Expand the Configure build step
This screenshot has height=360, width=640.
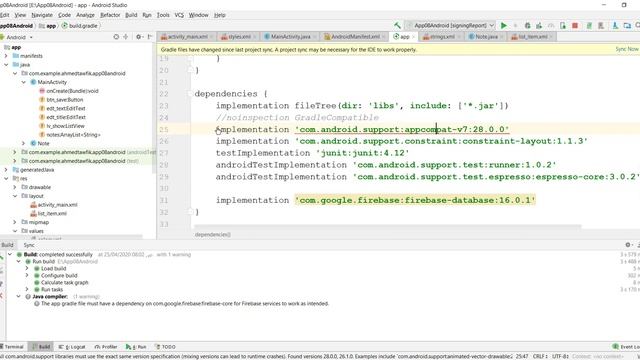pos(27,276)
